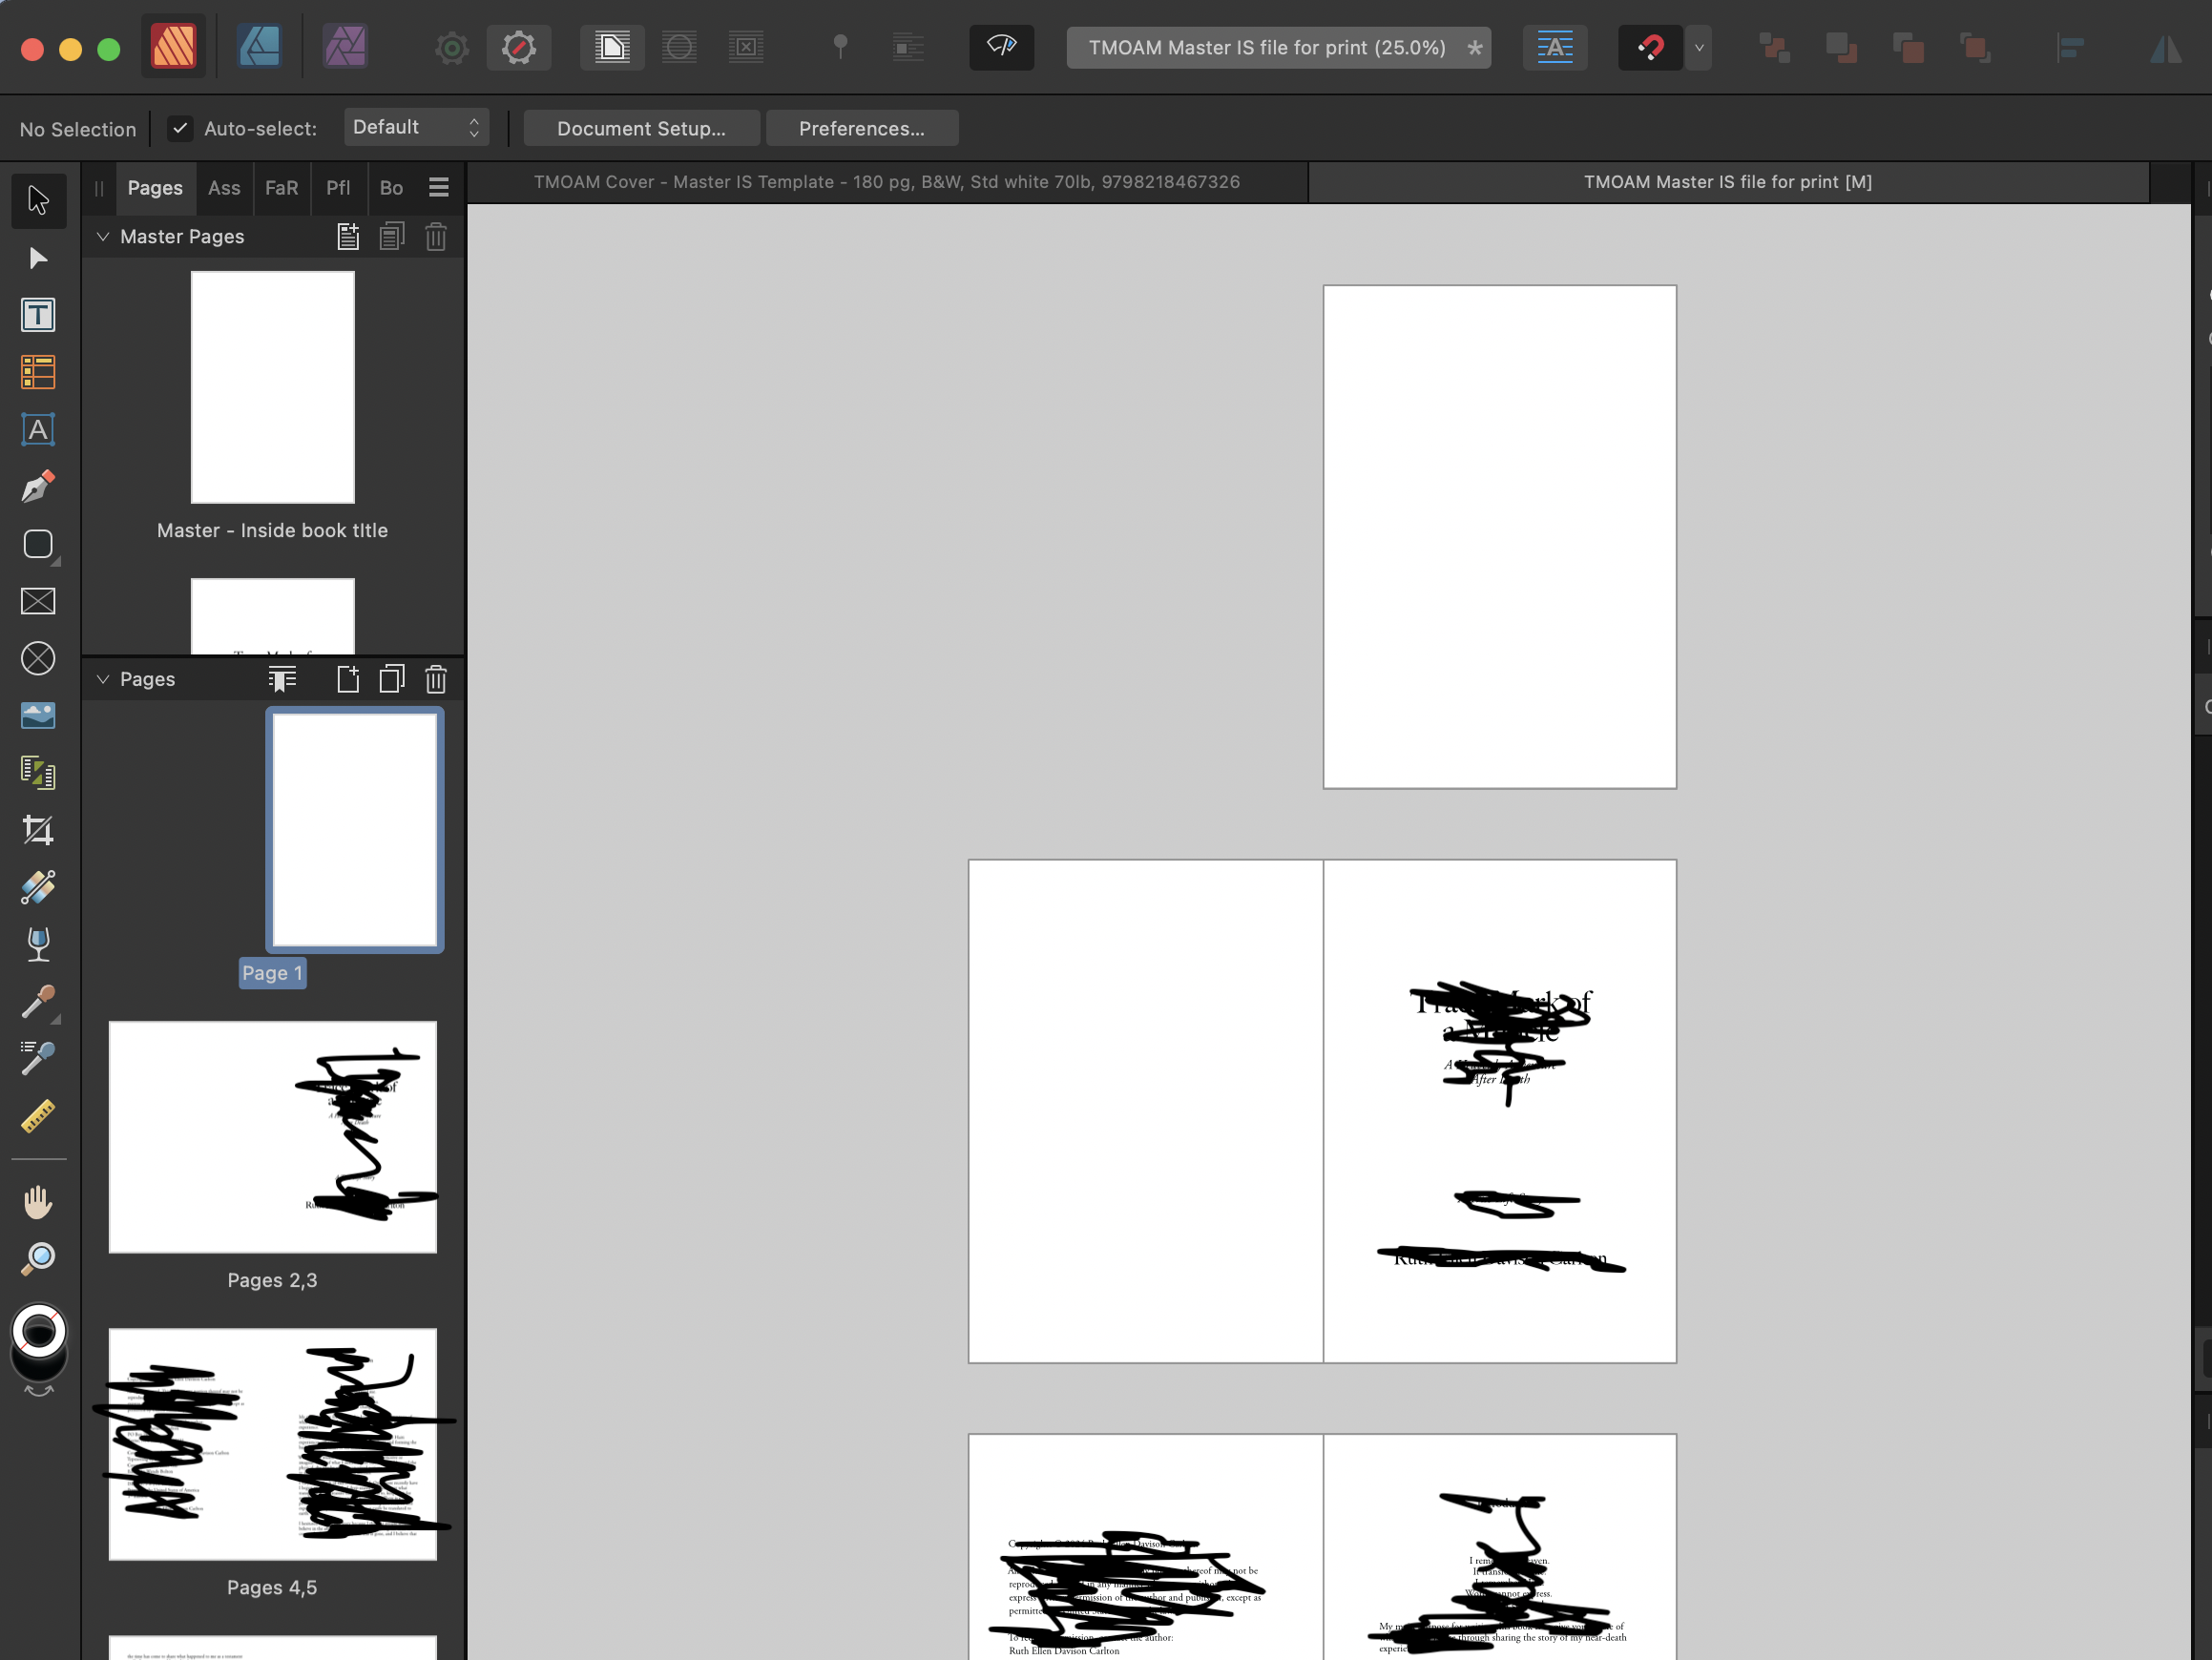Select the Node tool
Image resolution: width=2212 pixels, height=1660 pixels.
[x=38, y=258]
